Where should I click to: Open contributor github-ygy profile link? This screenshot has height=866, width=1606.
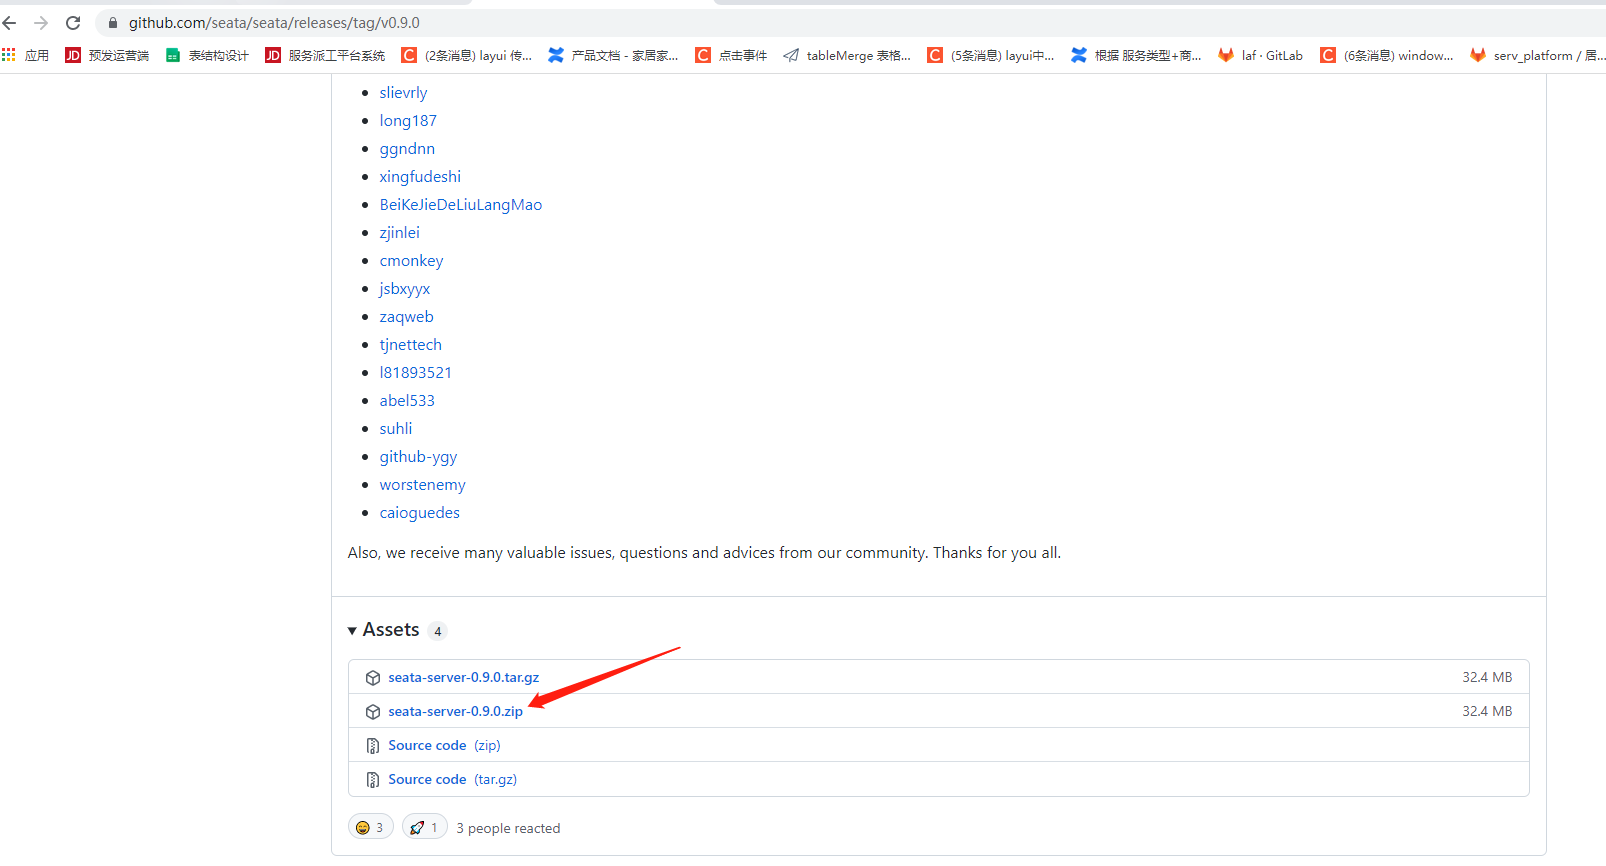coord(418,456)
